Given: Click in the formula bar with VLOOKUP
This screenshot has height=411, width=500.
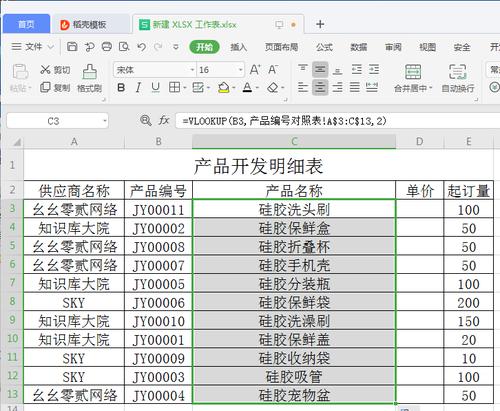Looking at the screenshot, I should coord(337,121).
